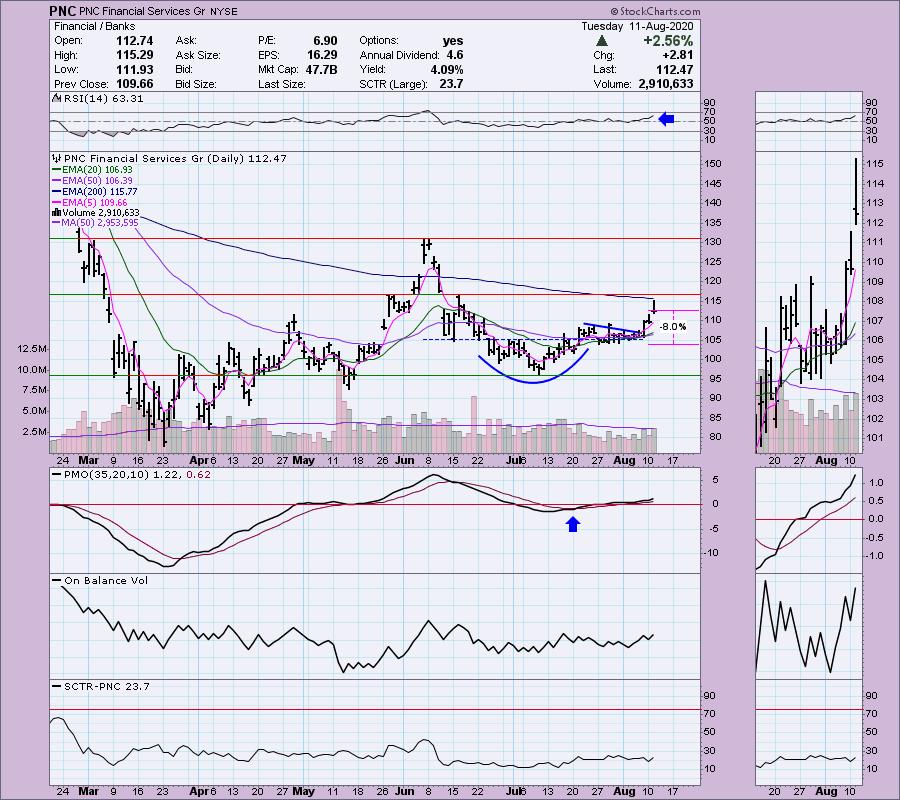Click the Options value 'yes'
This screenshot has width=900, height=800.
[453, 41]
